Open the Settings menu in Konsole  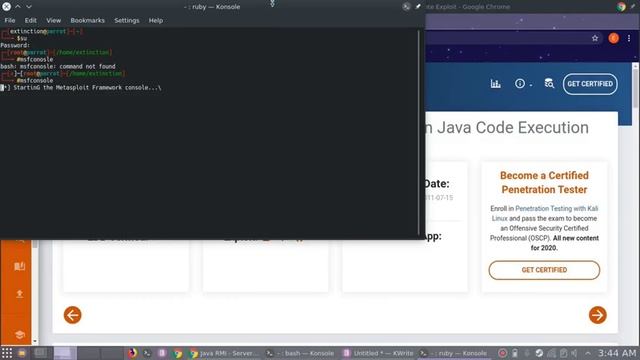tap(127, 20)
